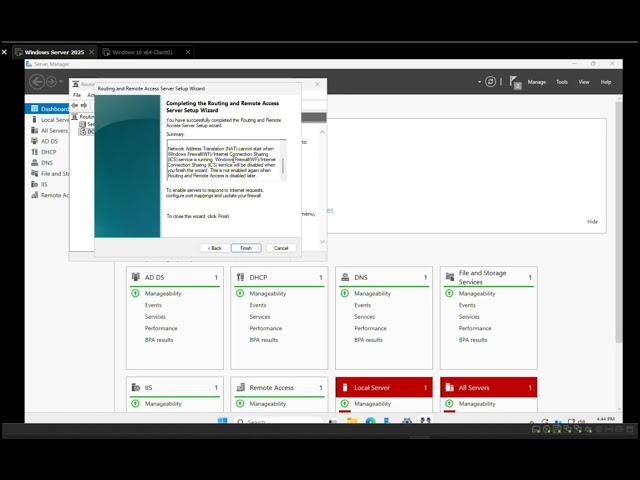Click BPA results in File and Storage tile

(x=473, y=340)
